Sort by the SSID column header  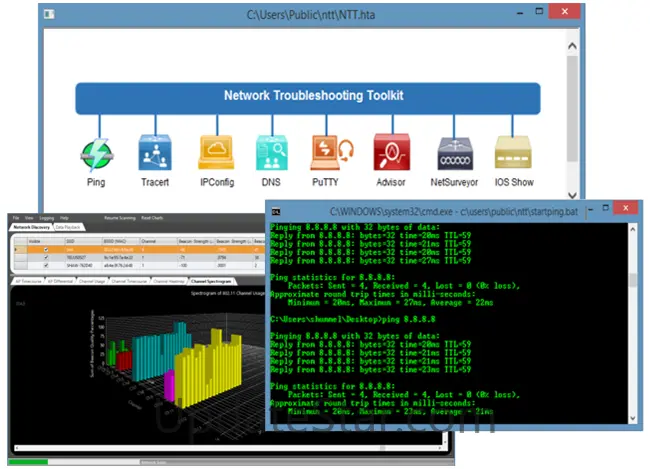coord(83,241)
